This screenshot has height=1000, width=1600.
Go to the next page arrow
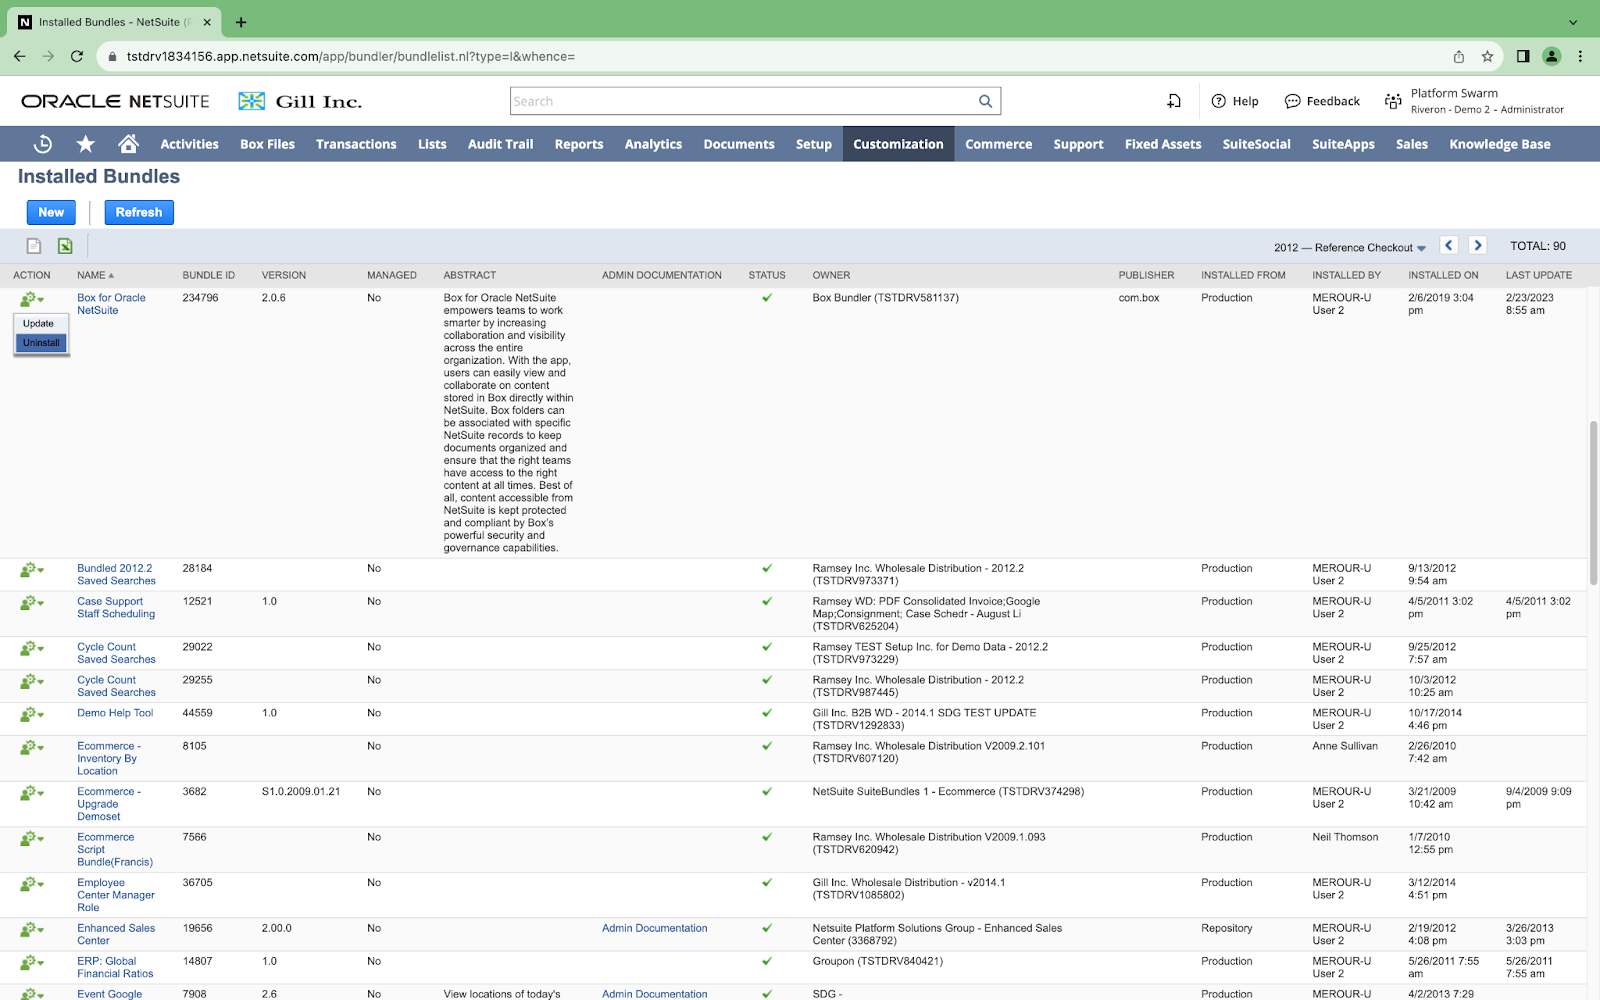(1477, 246)
